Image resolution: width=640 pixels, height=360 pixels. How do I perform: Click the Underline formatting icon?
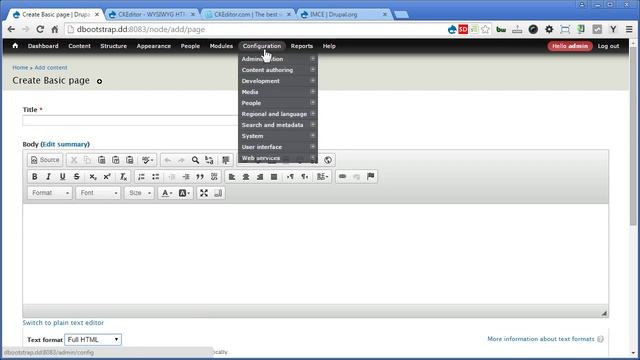(62, 177)
